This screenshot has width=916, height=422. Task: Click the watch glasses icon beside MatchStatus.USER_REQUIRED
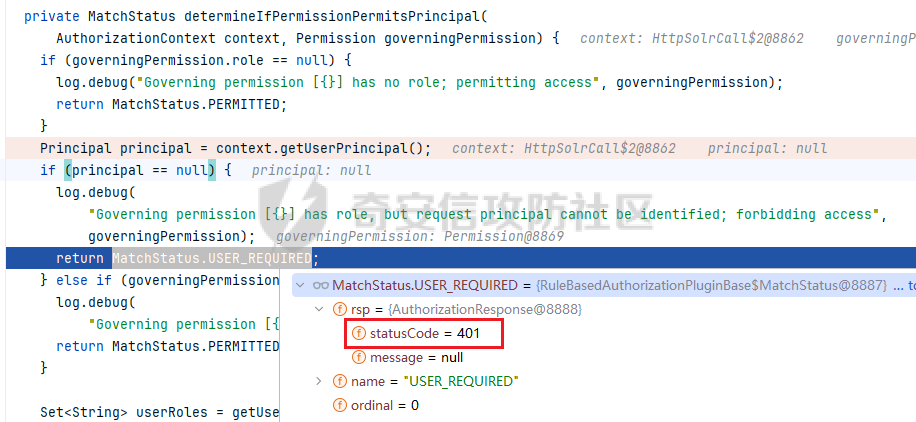click(320, 285)
